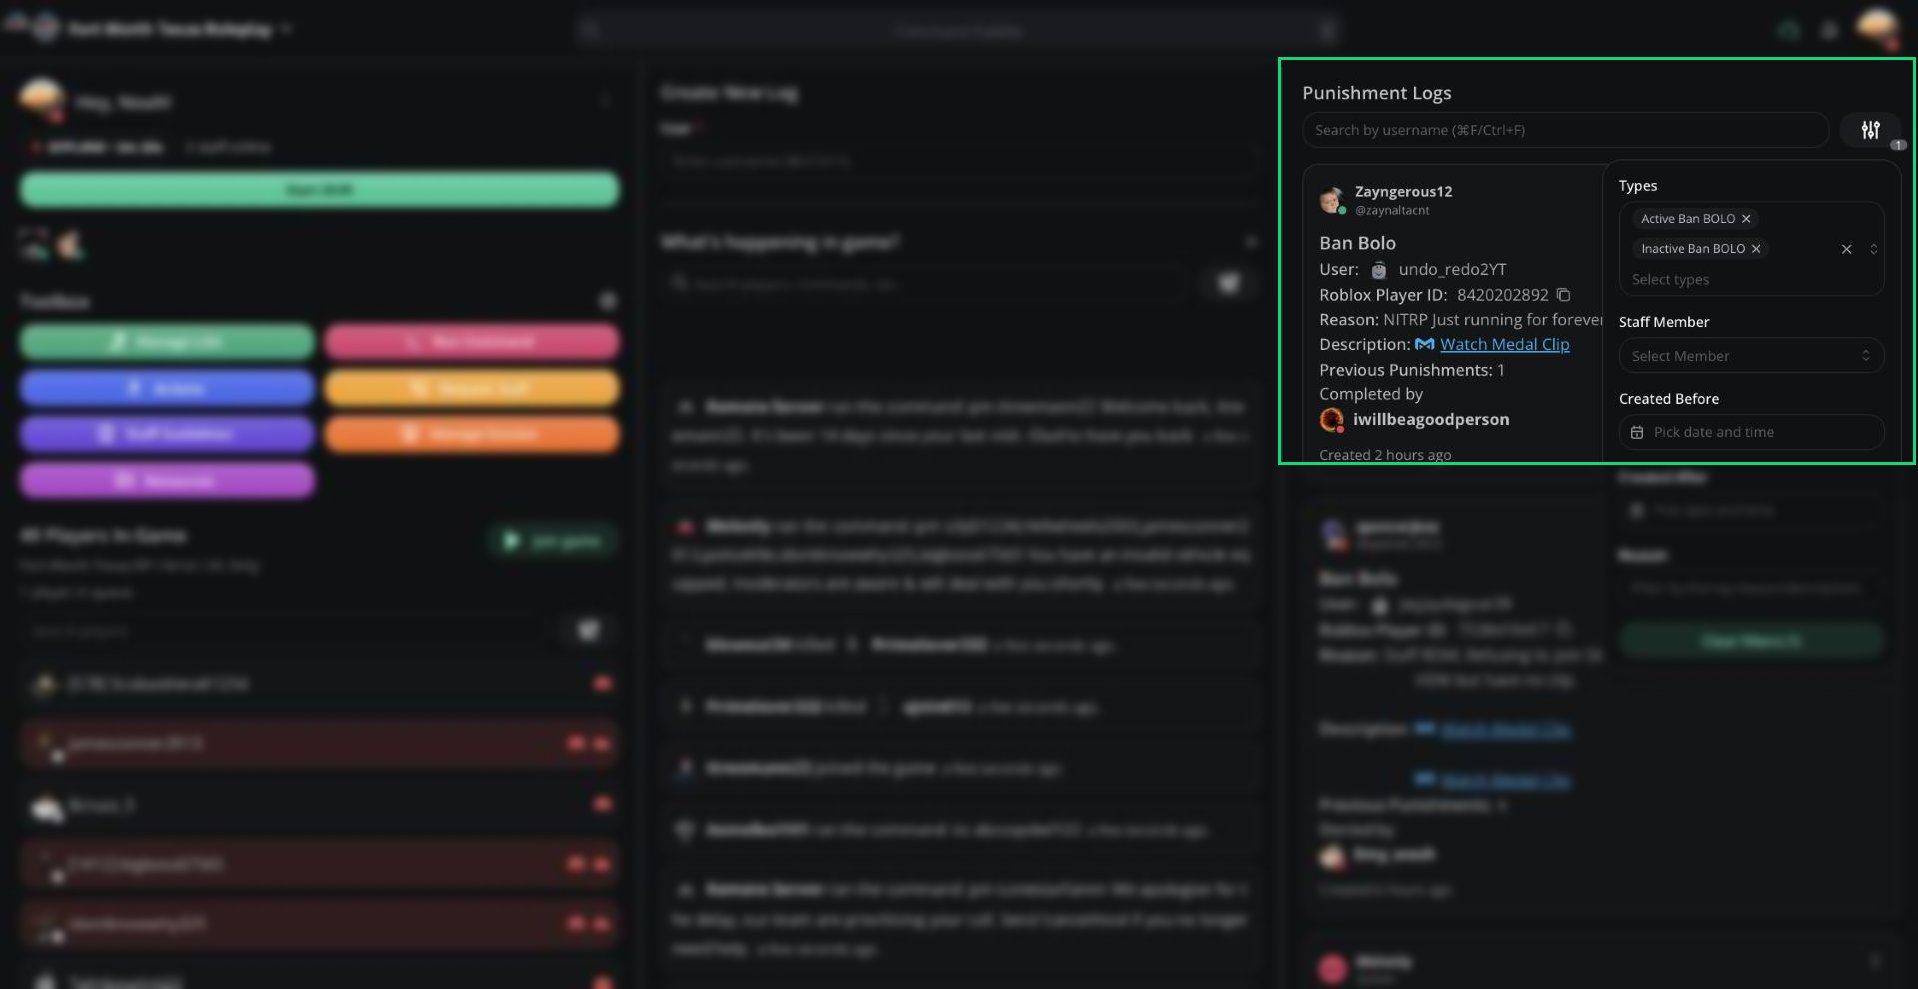The image size is (1918, 989).
Task: Click the calendar icon in Created Before
Action: pyautogui.click(x=1637, y=432)
